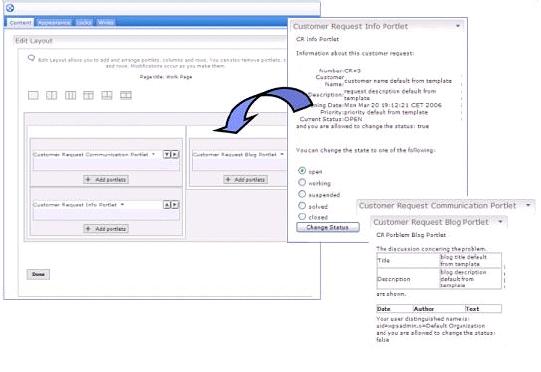
Task: Select the suspended status radio button
Action: pyautogui.click(x=302, y=194)
